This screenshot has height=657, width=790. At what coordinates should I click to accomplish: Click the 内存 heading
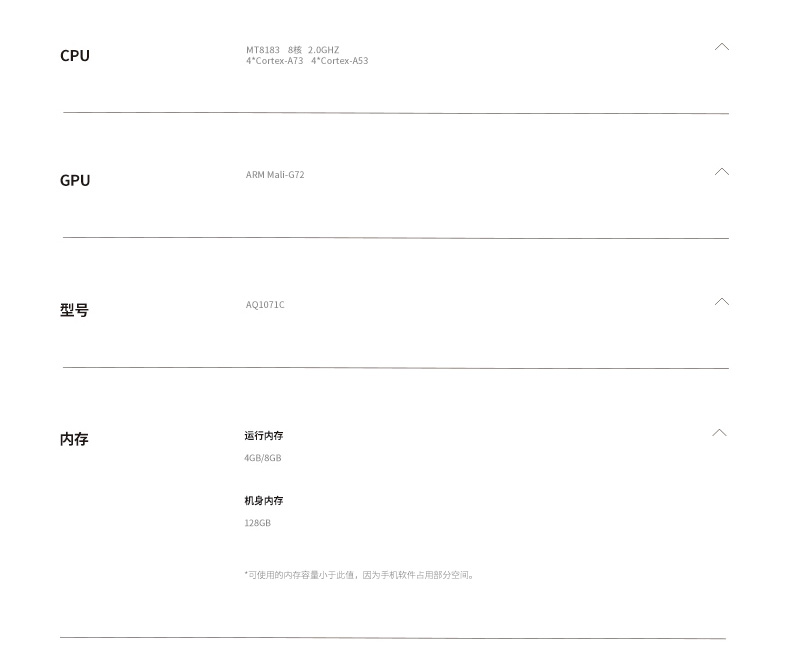point(74,439)
